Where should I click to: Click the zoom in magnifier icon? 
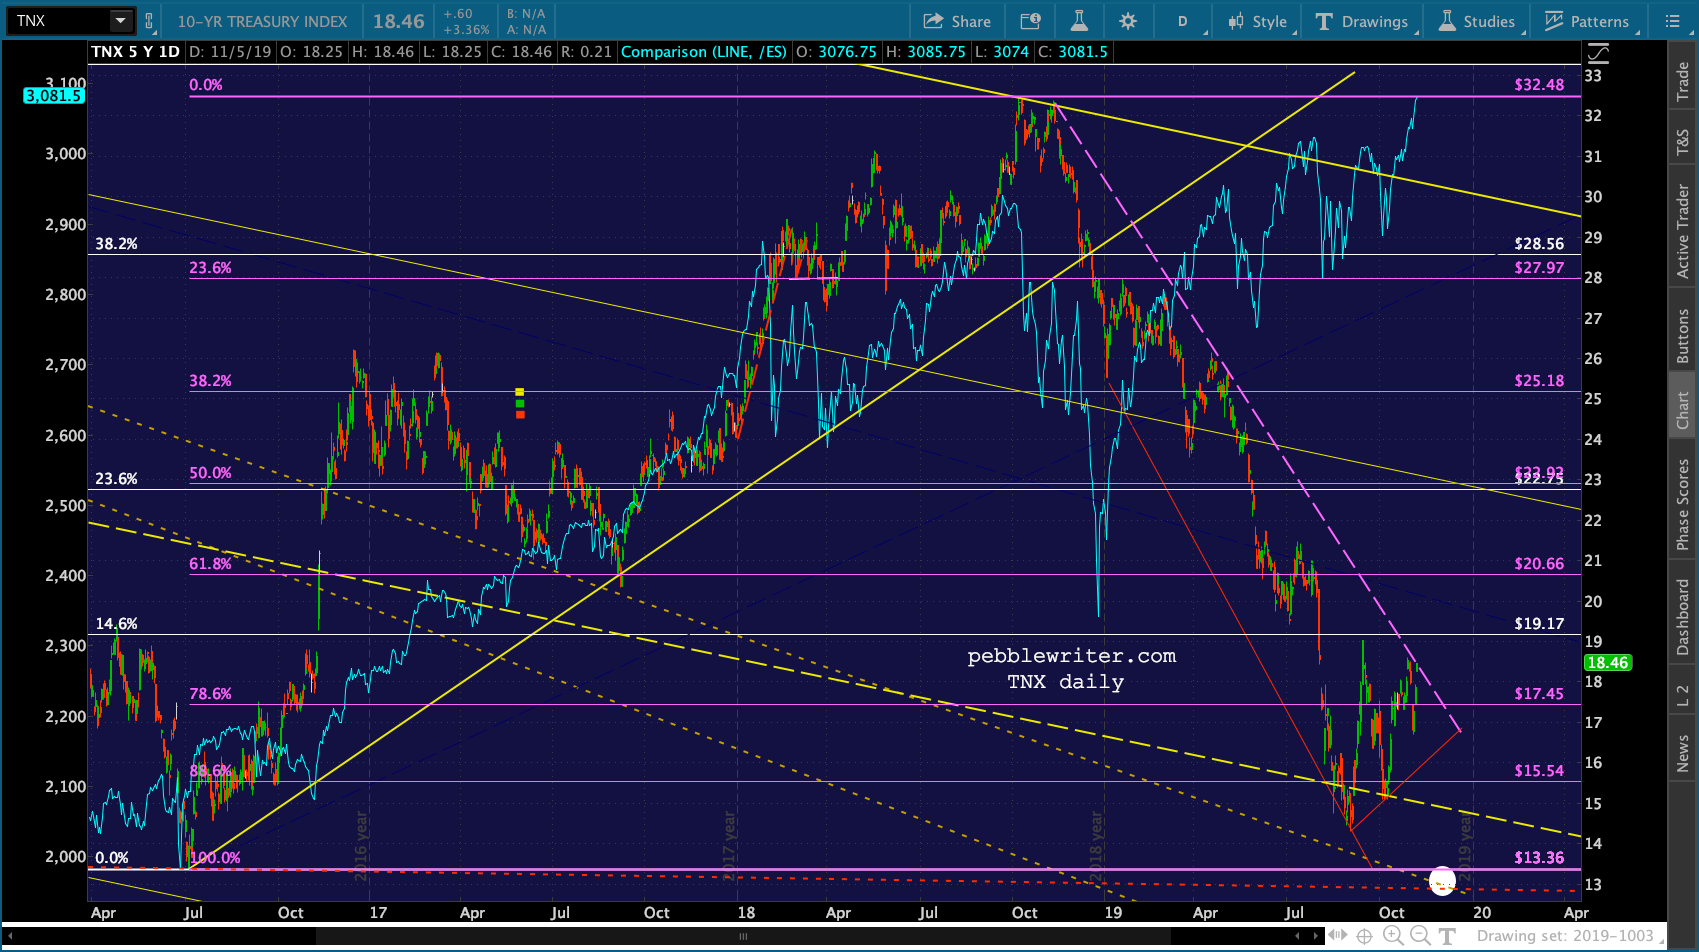(1392, 936)
